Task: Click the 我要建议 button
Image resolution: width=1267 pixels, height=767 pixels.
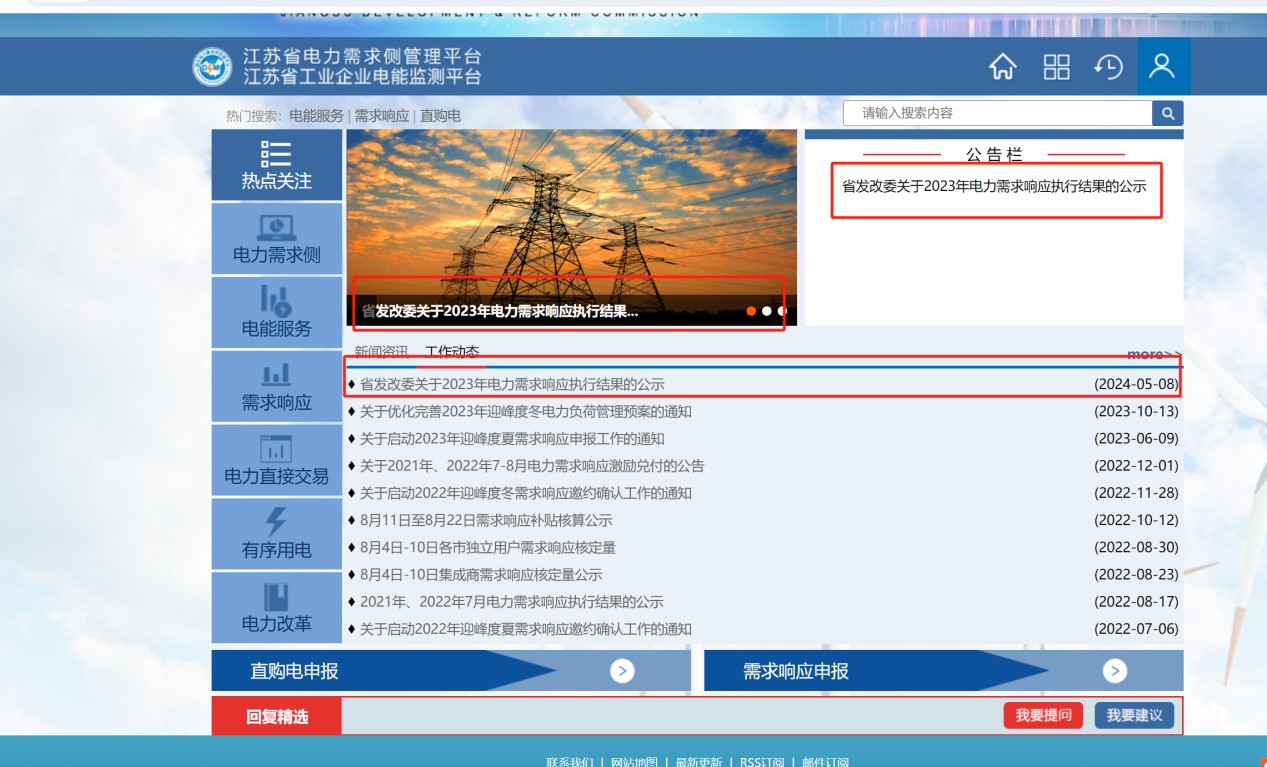Action: click(1134, 715)
